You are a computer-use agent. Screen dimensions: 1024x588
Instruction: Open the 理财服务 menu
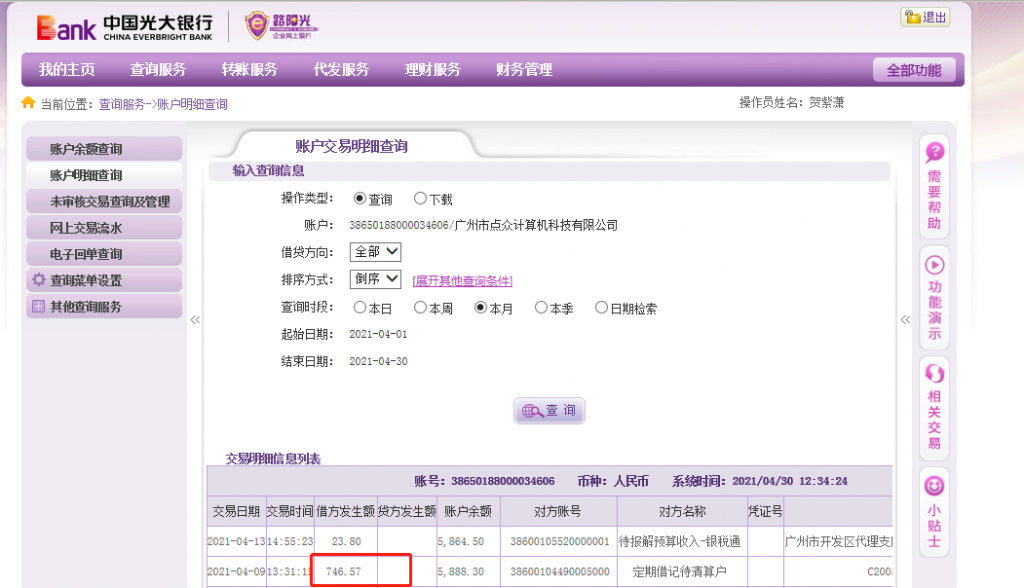[432, 70]
